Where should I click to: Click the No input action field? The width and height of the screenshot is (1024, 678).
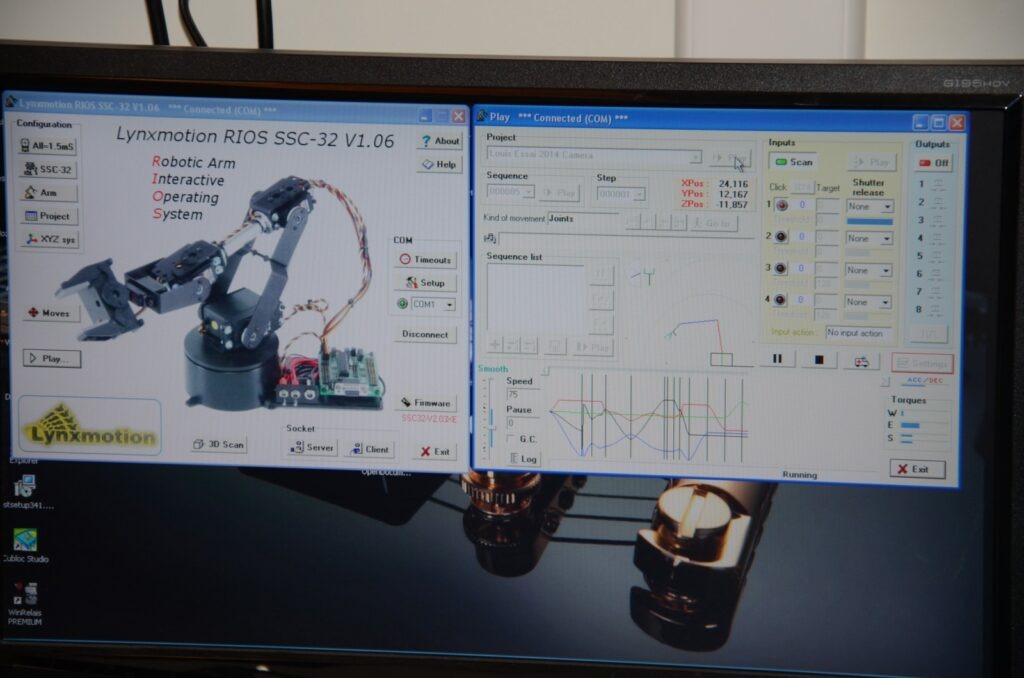click(x=857, y=333)
